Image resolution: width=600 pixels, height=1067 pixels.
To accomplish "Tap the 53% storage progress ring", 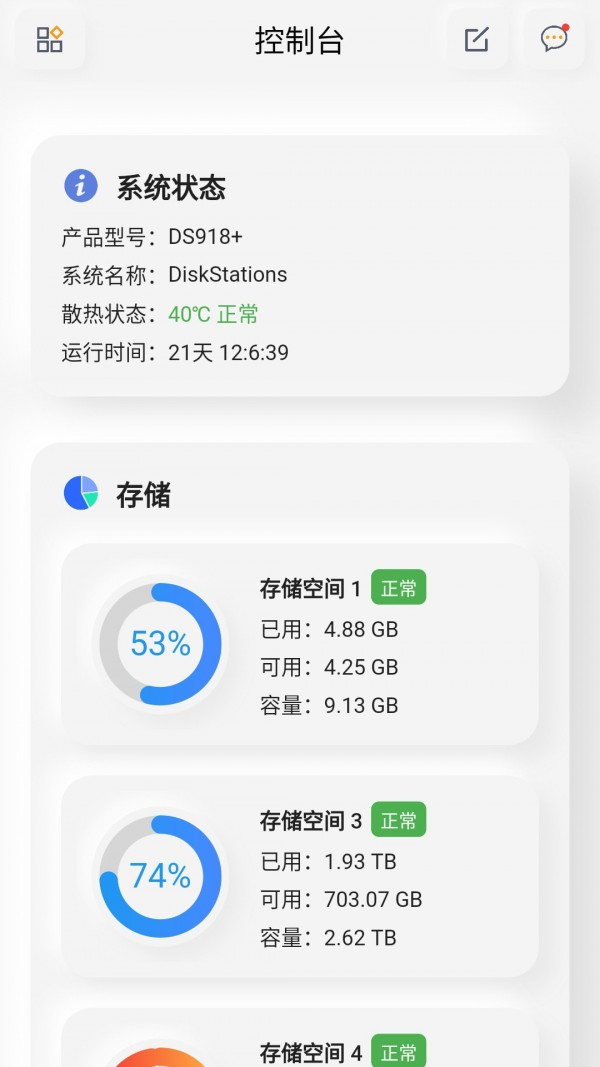I will click(x=160, y=643).
